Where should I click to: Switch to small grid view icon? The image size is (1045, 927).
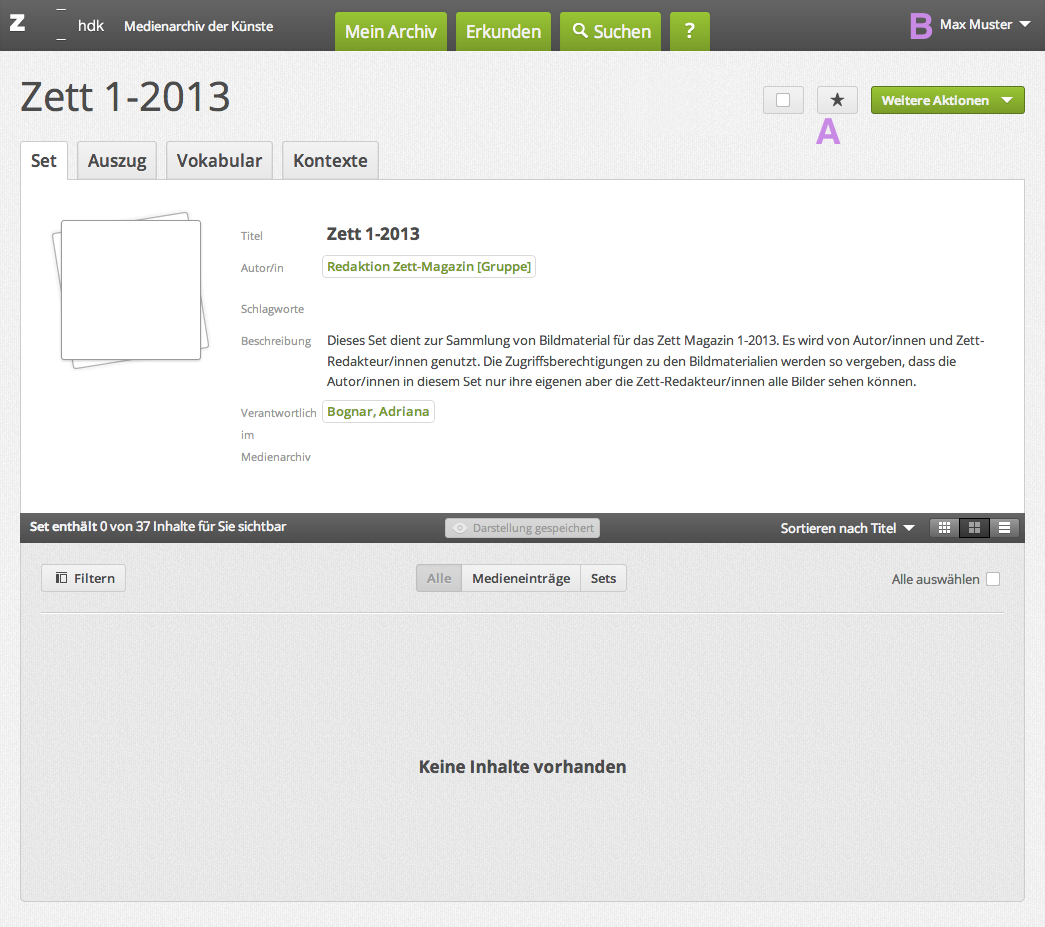click(x=944, y=528)
